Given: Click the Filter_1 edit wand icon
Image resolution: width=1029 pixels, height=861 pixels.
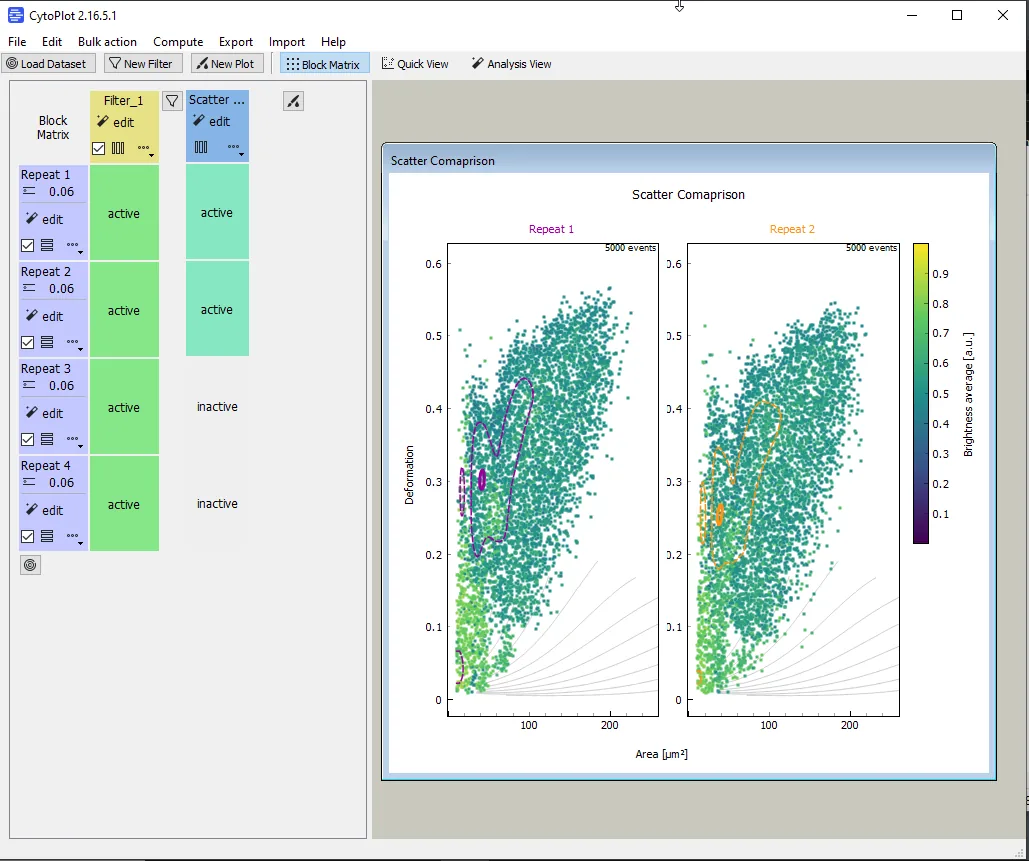Looking at the screenshot, I should tap(102, 121).
